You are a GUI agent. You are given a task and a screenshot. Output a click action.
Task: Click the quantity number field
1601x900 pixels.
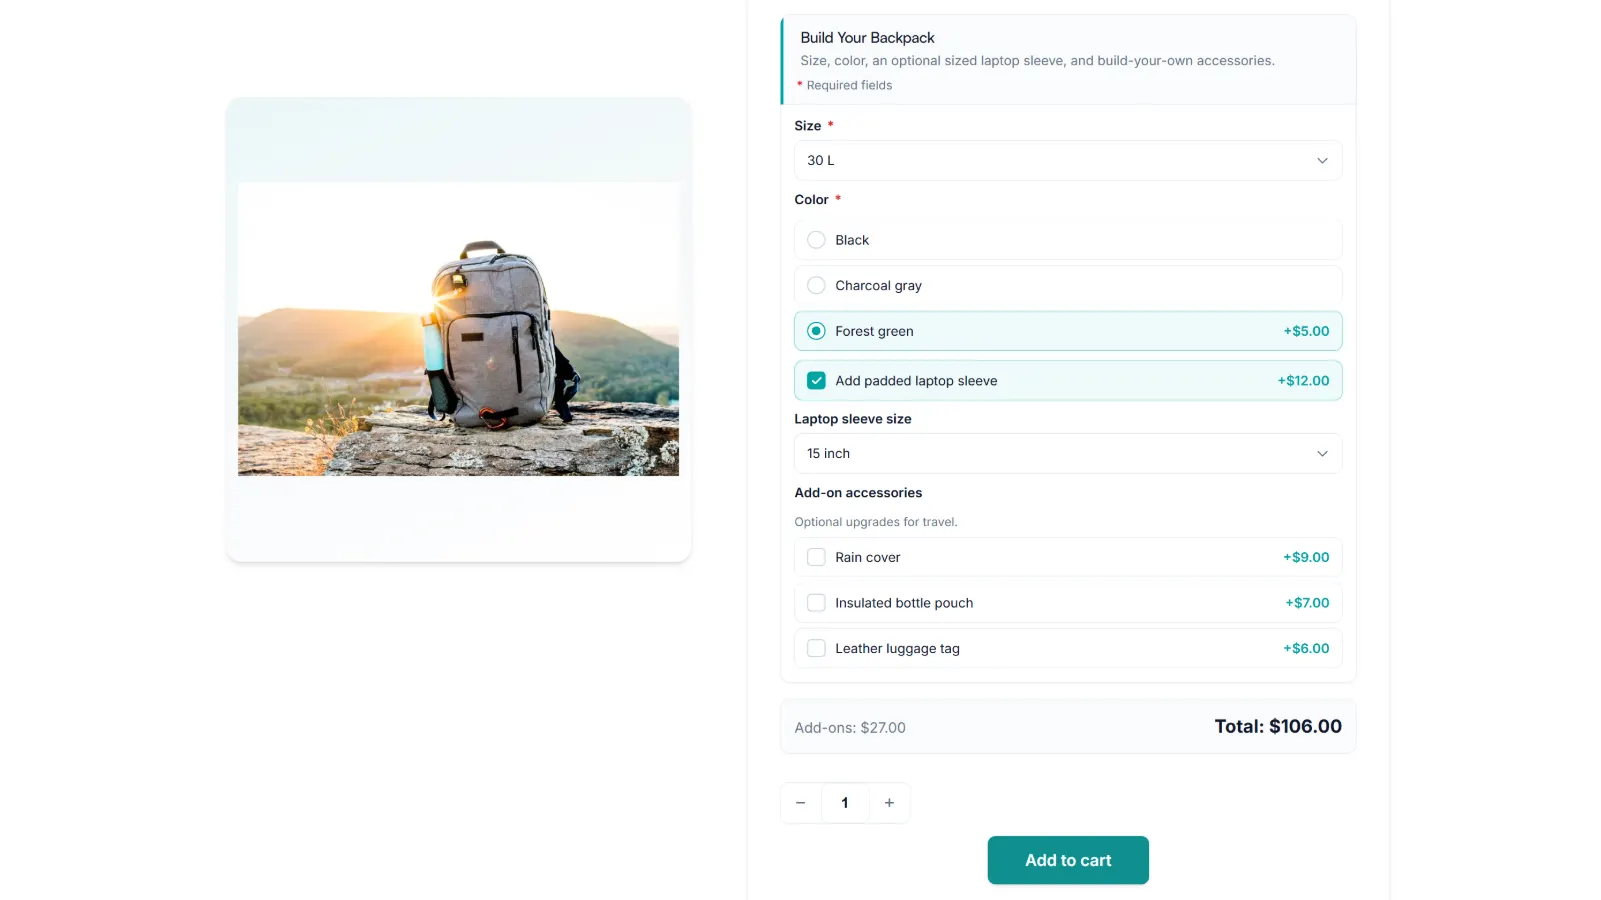[x=845, y=803]
